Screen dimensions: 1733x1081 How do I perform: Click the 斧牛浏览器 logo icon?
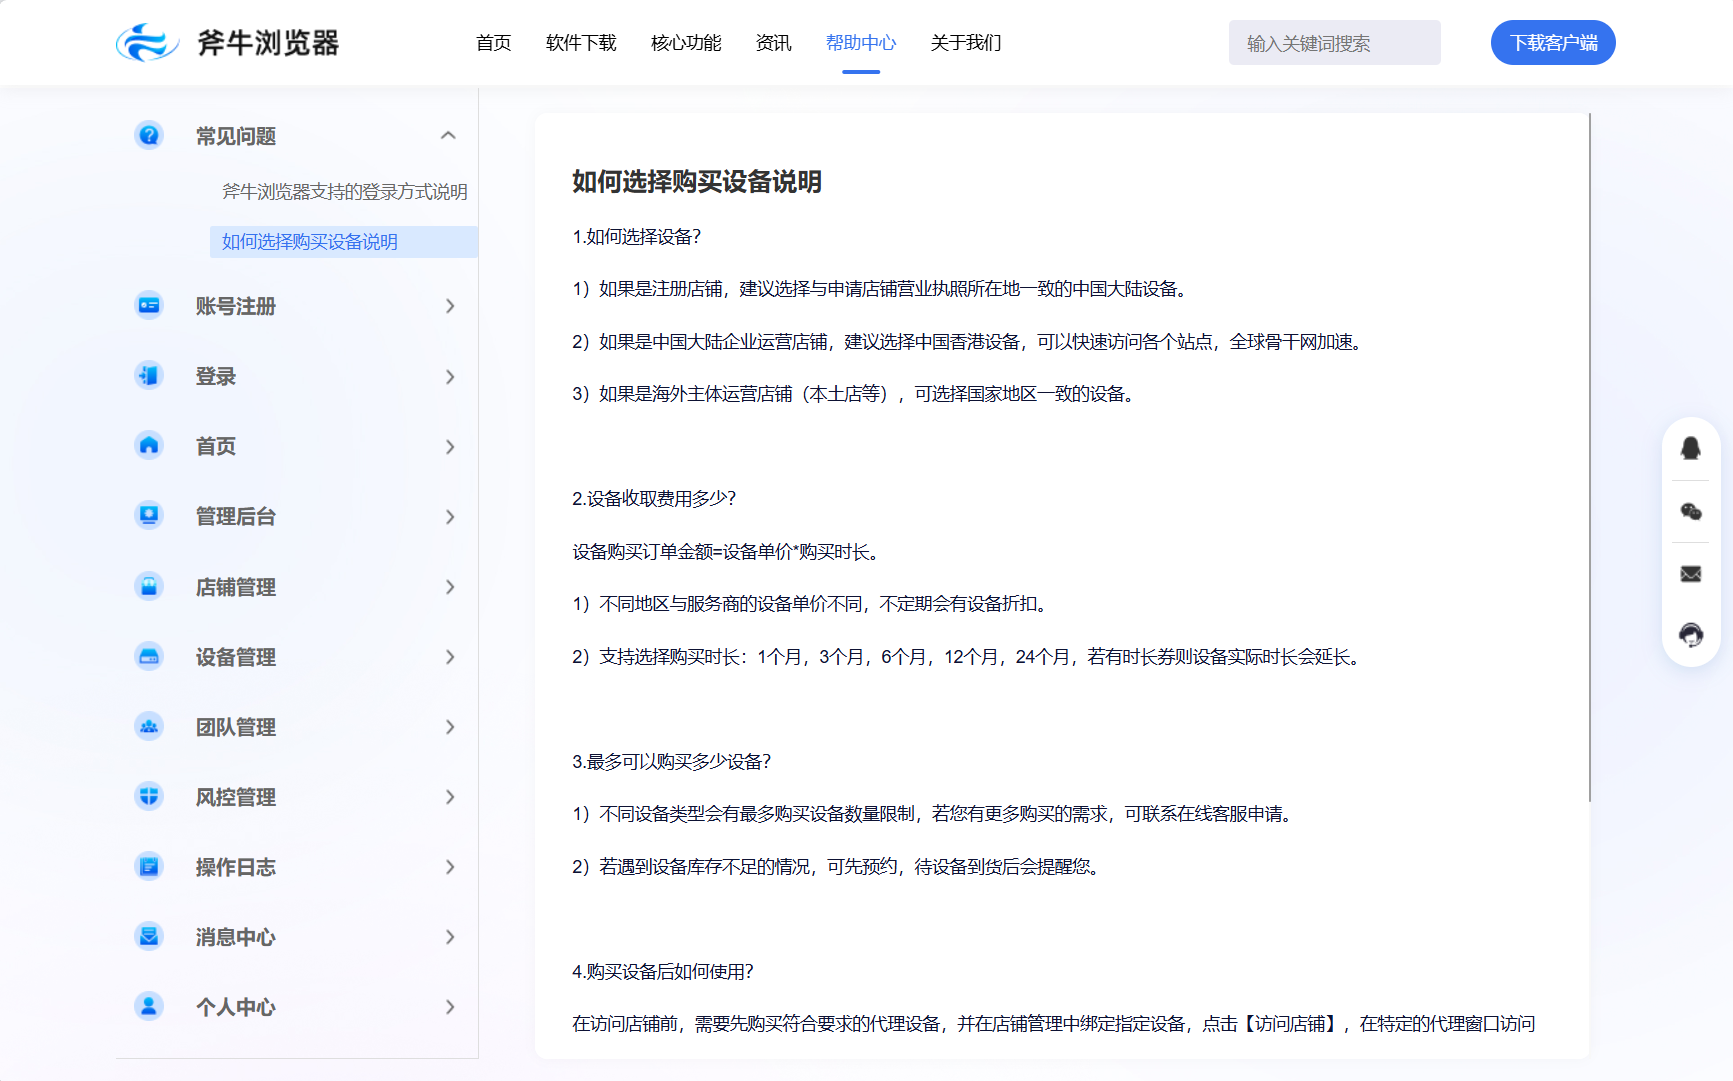click(146, 42)
